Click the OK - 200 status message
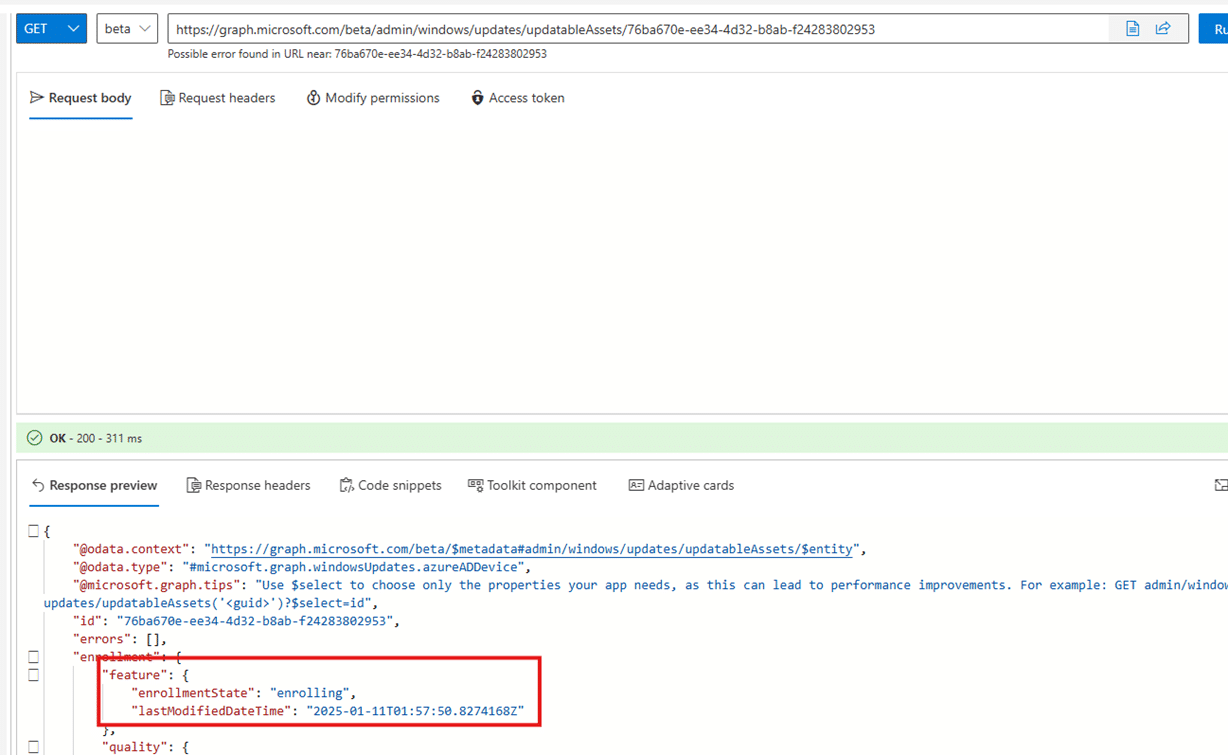 pos(95,438)
